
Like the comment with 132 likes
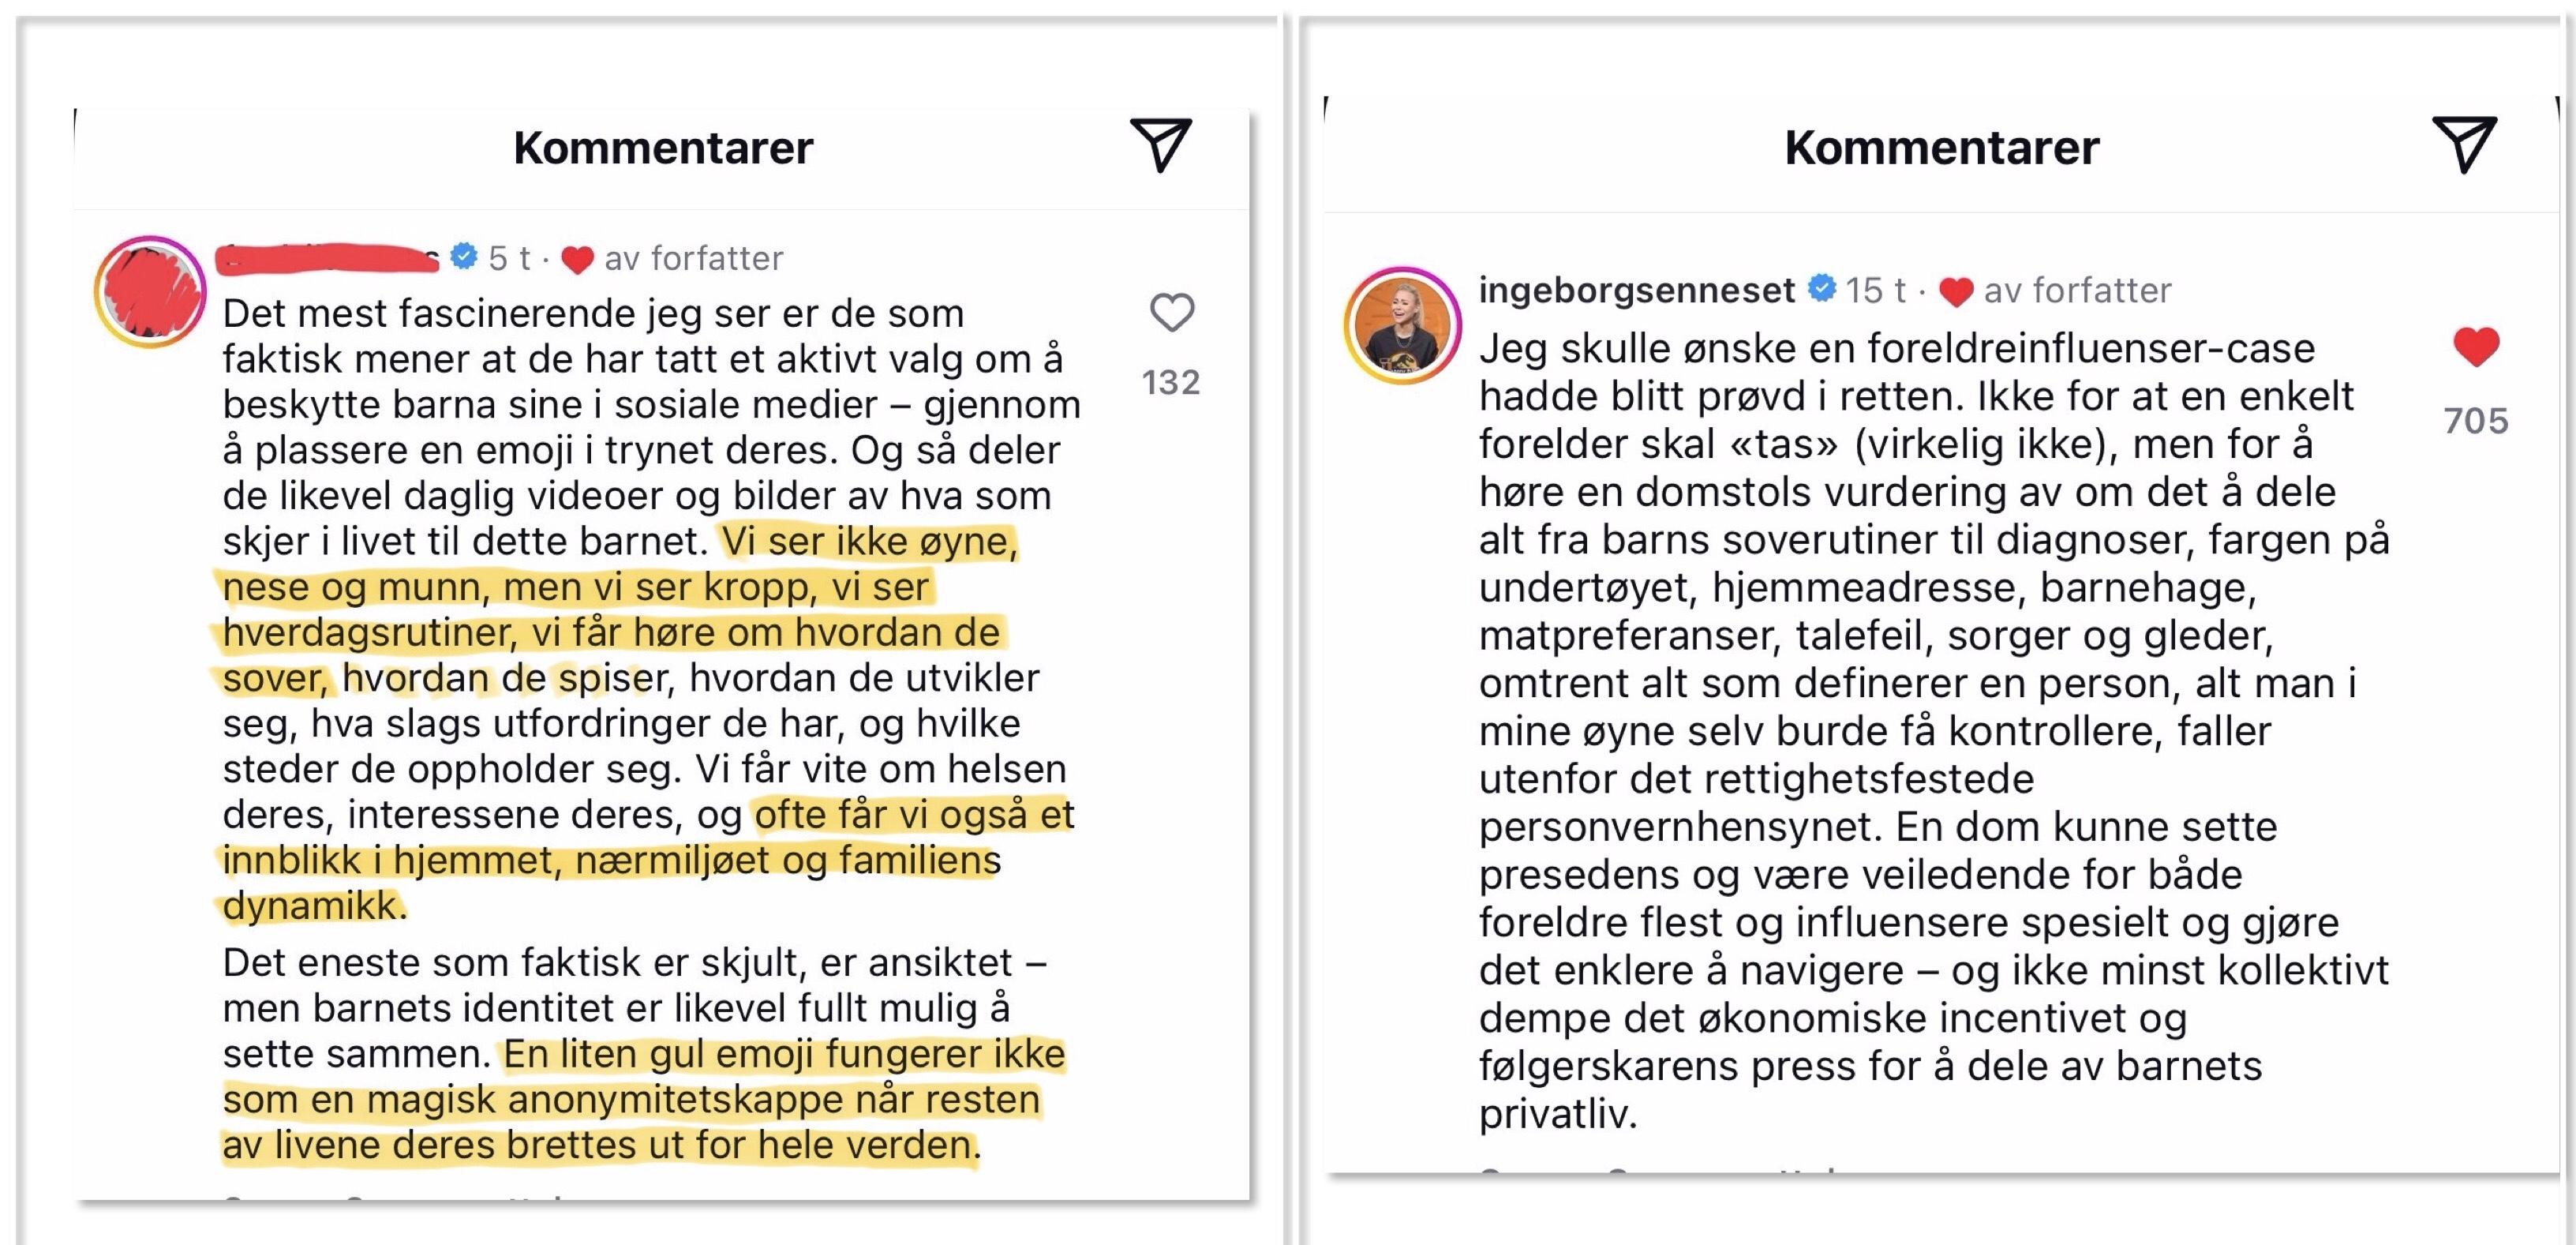1171,312
